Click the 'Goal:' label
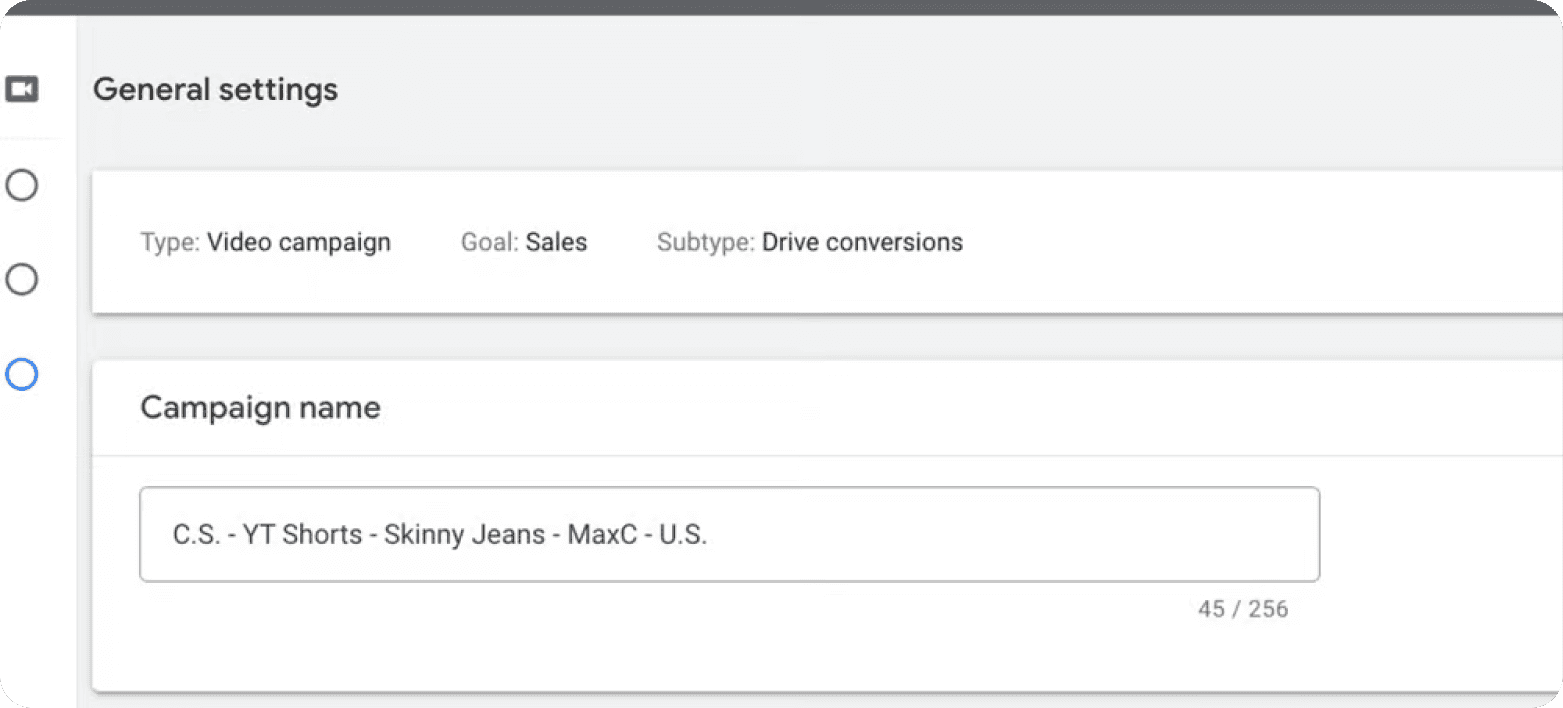The width and height of the screenshot is (1563, 708). [490, 243]
